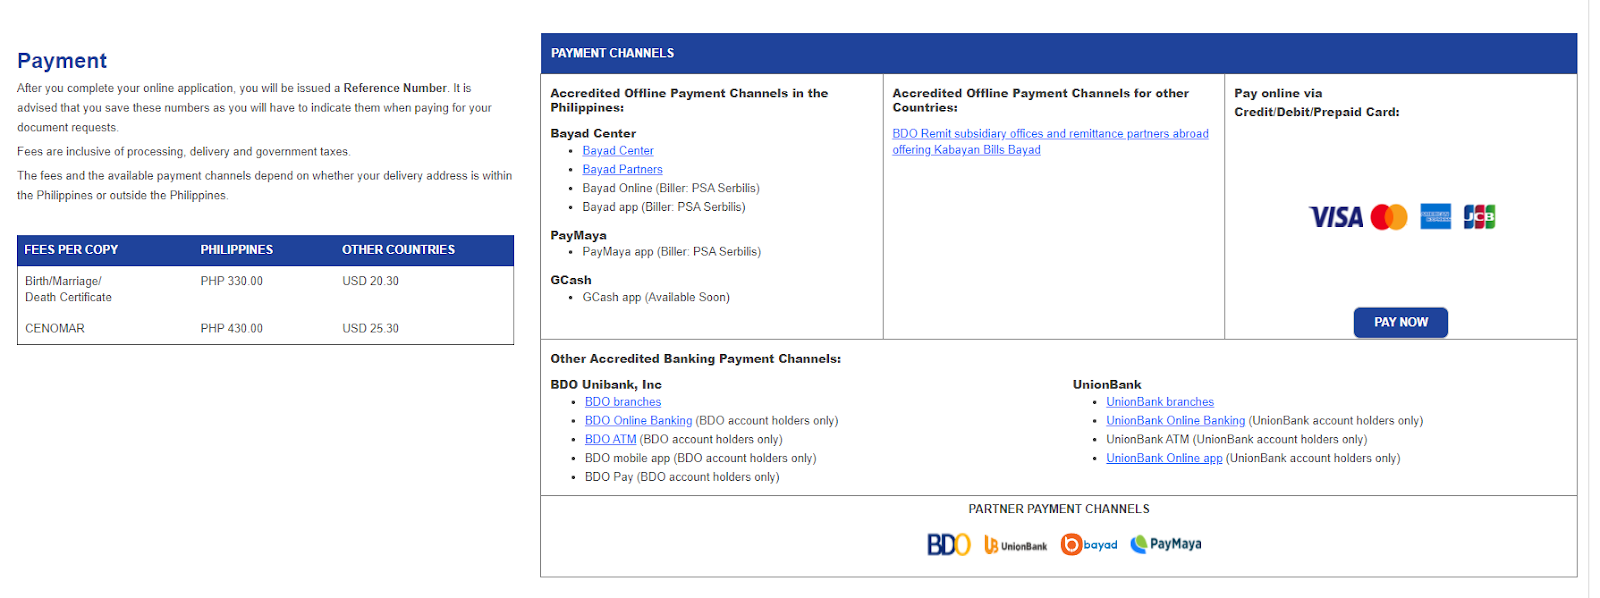Click the PHP 330.00 fee cell
Screen dimensions: 1600x598
[x=231, y=281]
